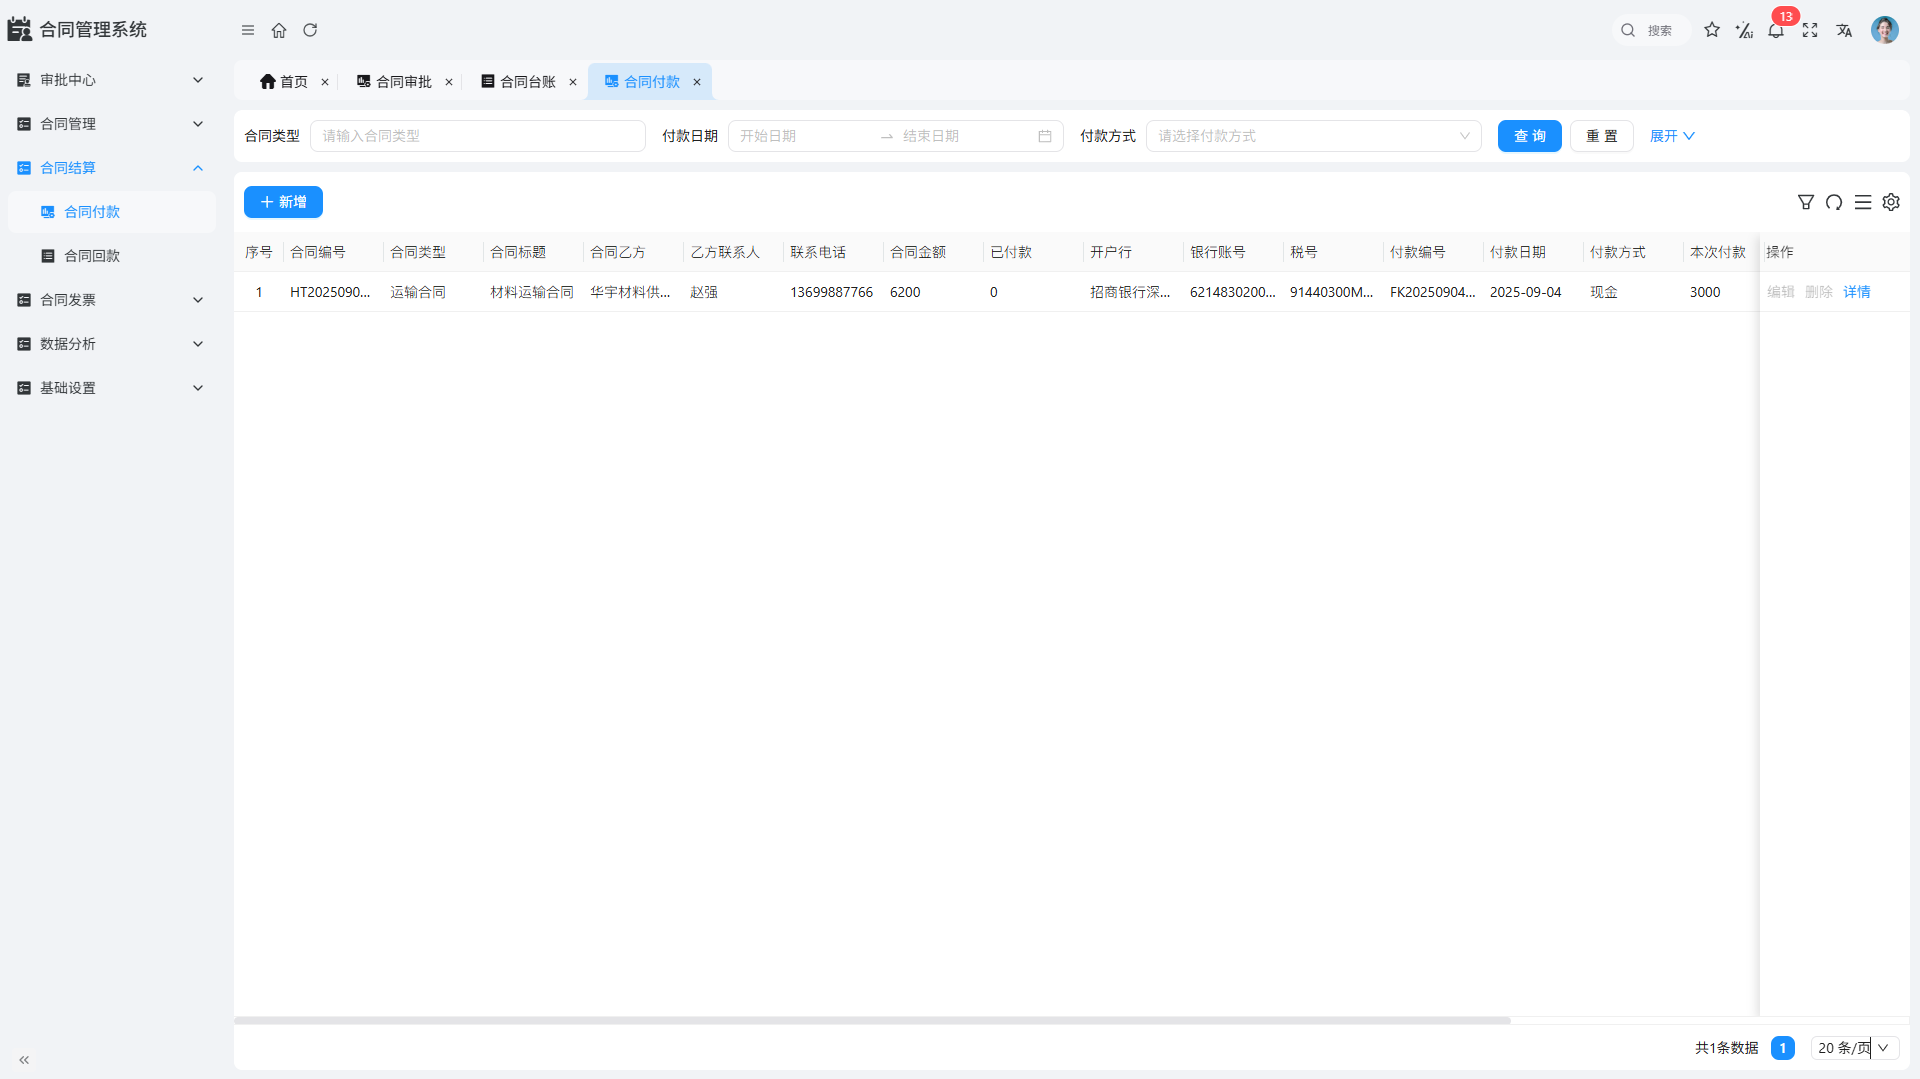Image resolution: width=1920 pixels, height=1079 pixels.
Task: Click the 新增 button
Action: click(x=283, y=202)
